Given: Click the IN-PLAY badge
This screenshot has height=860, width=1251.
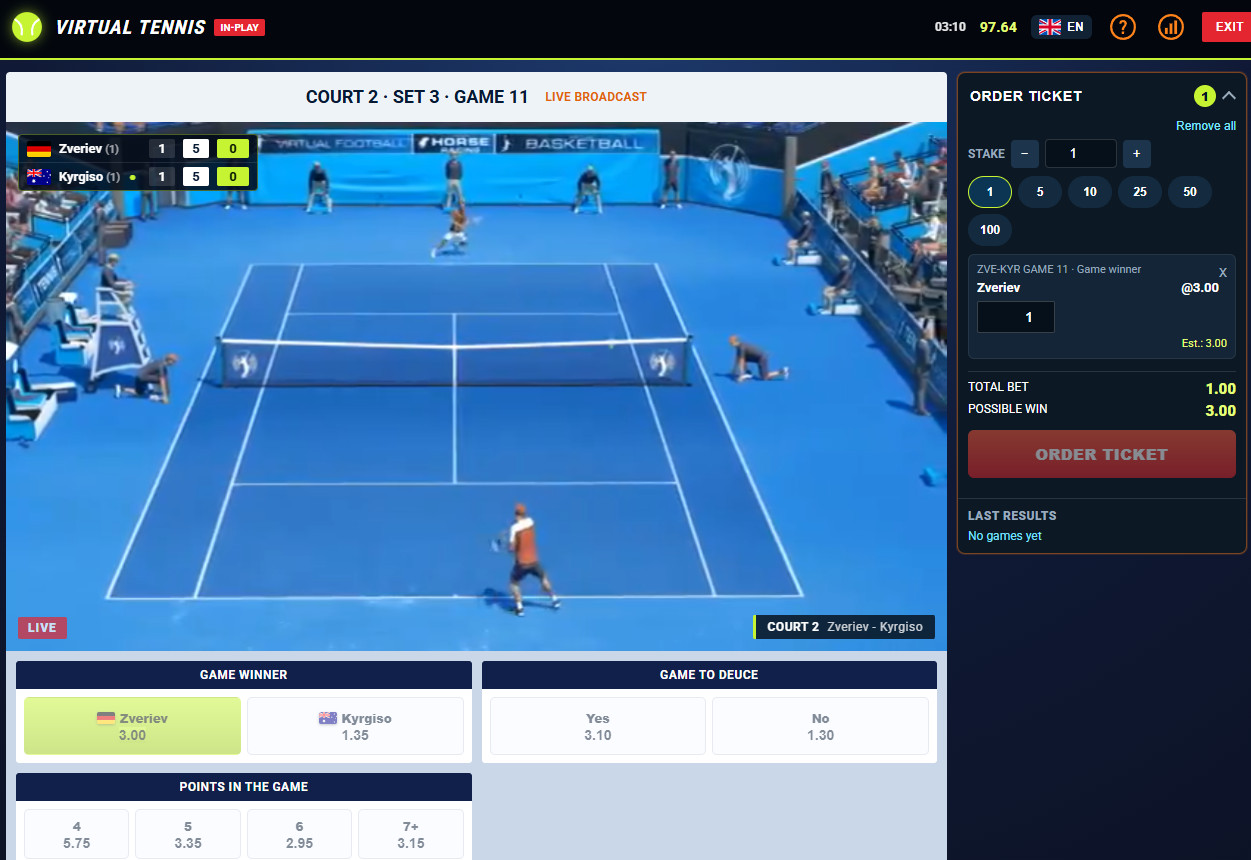Looking at the screenshot, I should pos(239,28).
